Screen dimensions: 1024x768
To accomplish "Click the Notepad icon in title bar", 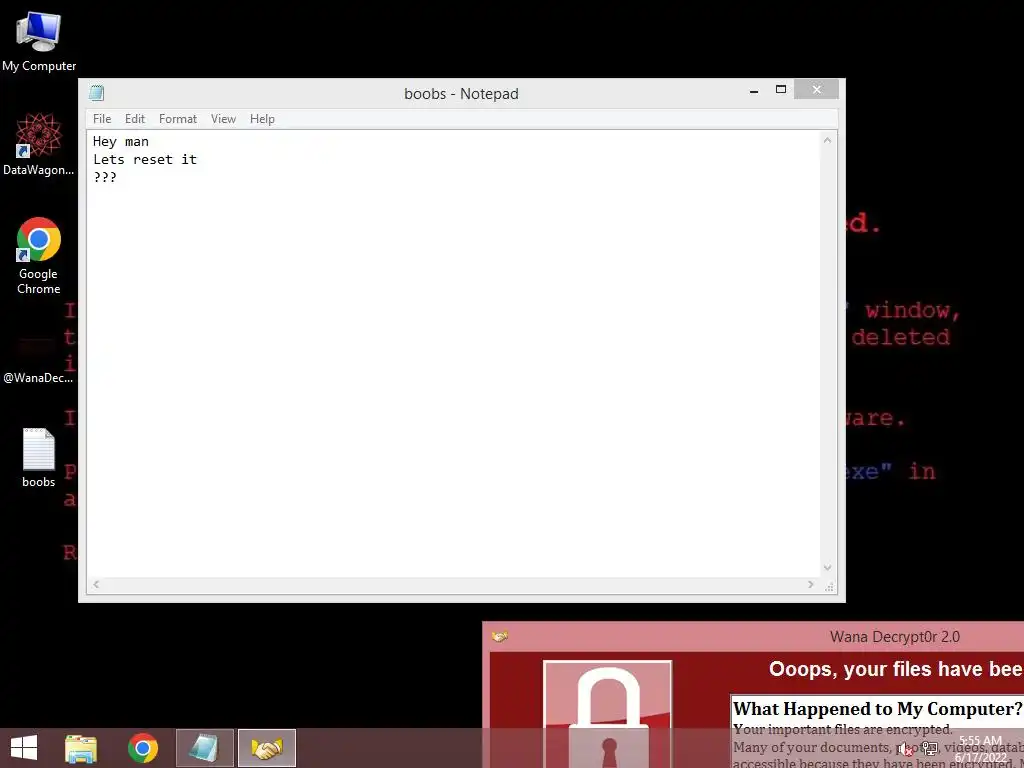I will click(x=97, y=93).
